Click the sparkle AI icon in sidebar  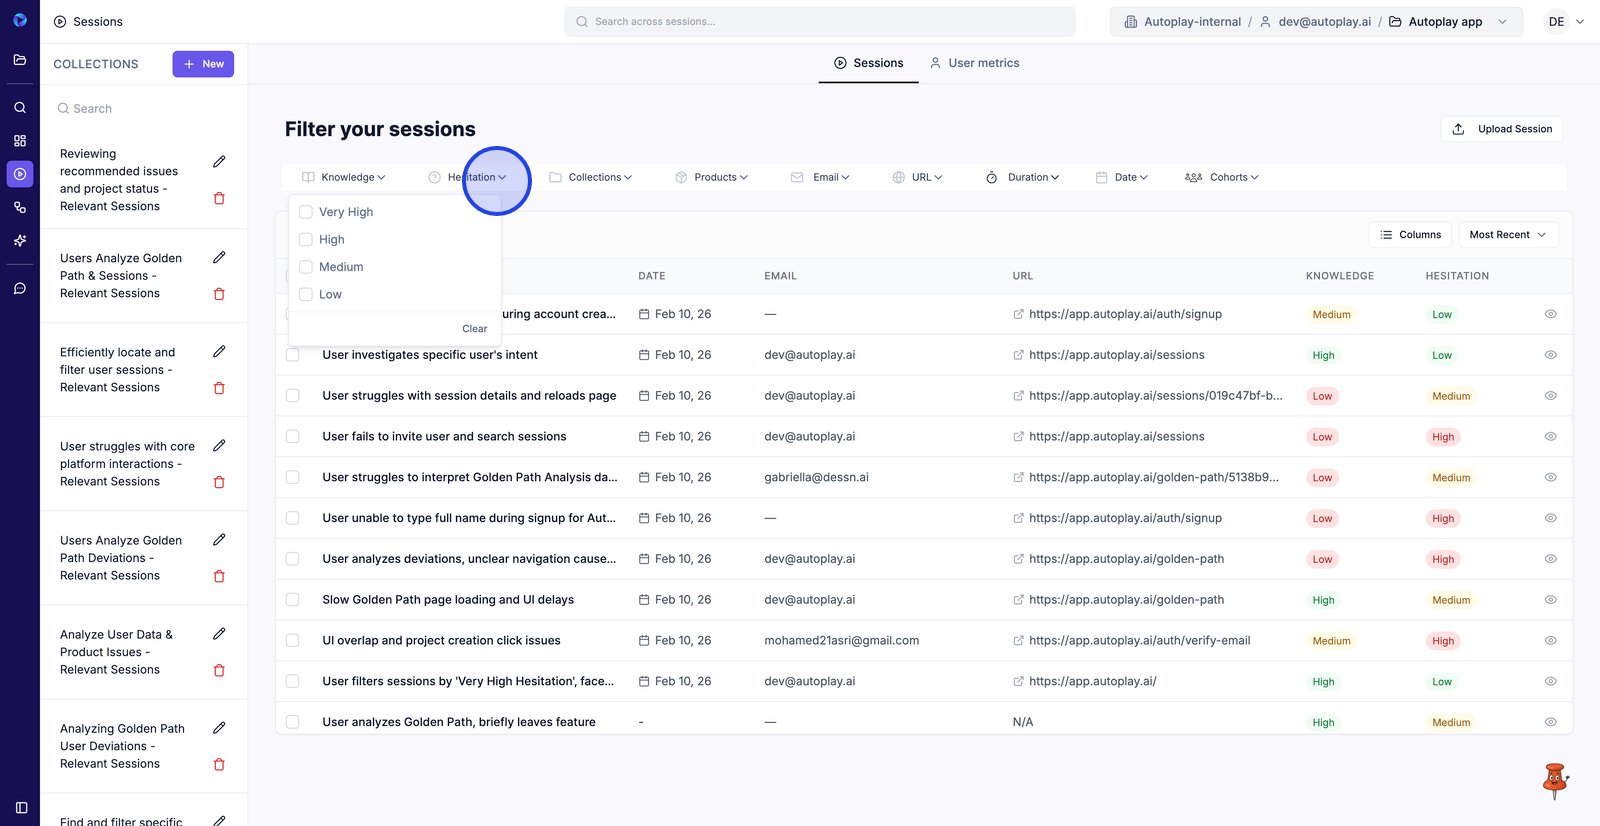point(20,241)
